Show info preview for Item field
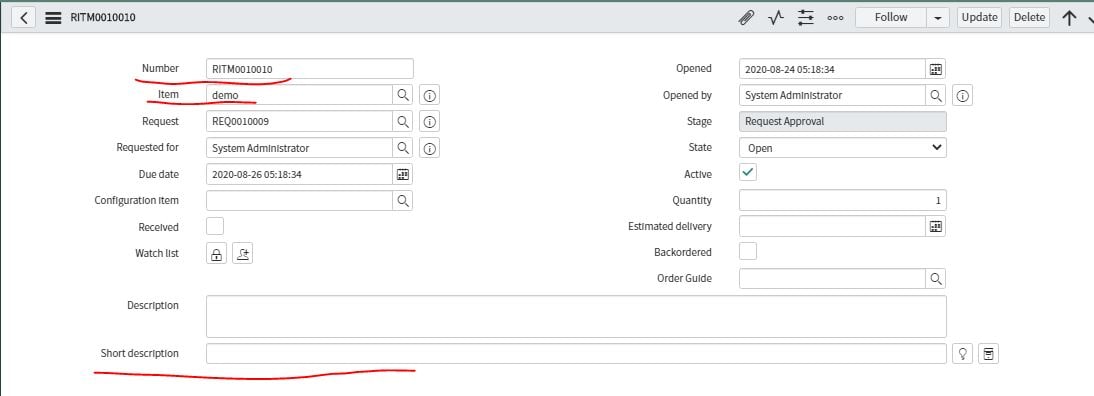 [430, 96]
